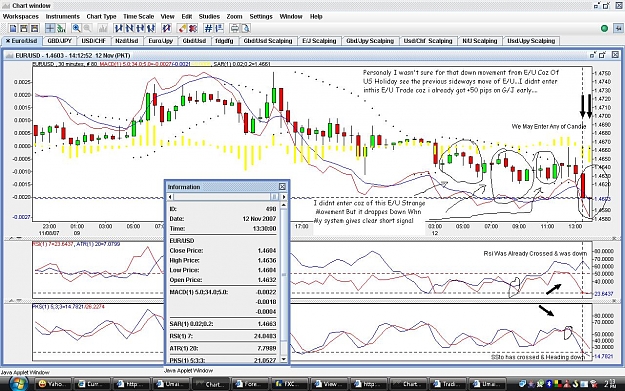Open the Zoom menu
This screenshot has width=625, height=391.
click(234, 16)
